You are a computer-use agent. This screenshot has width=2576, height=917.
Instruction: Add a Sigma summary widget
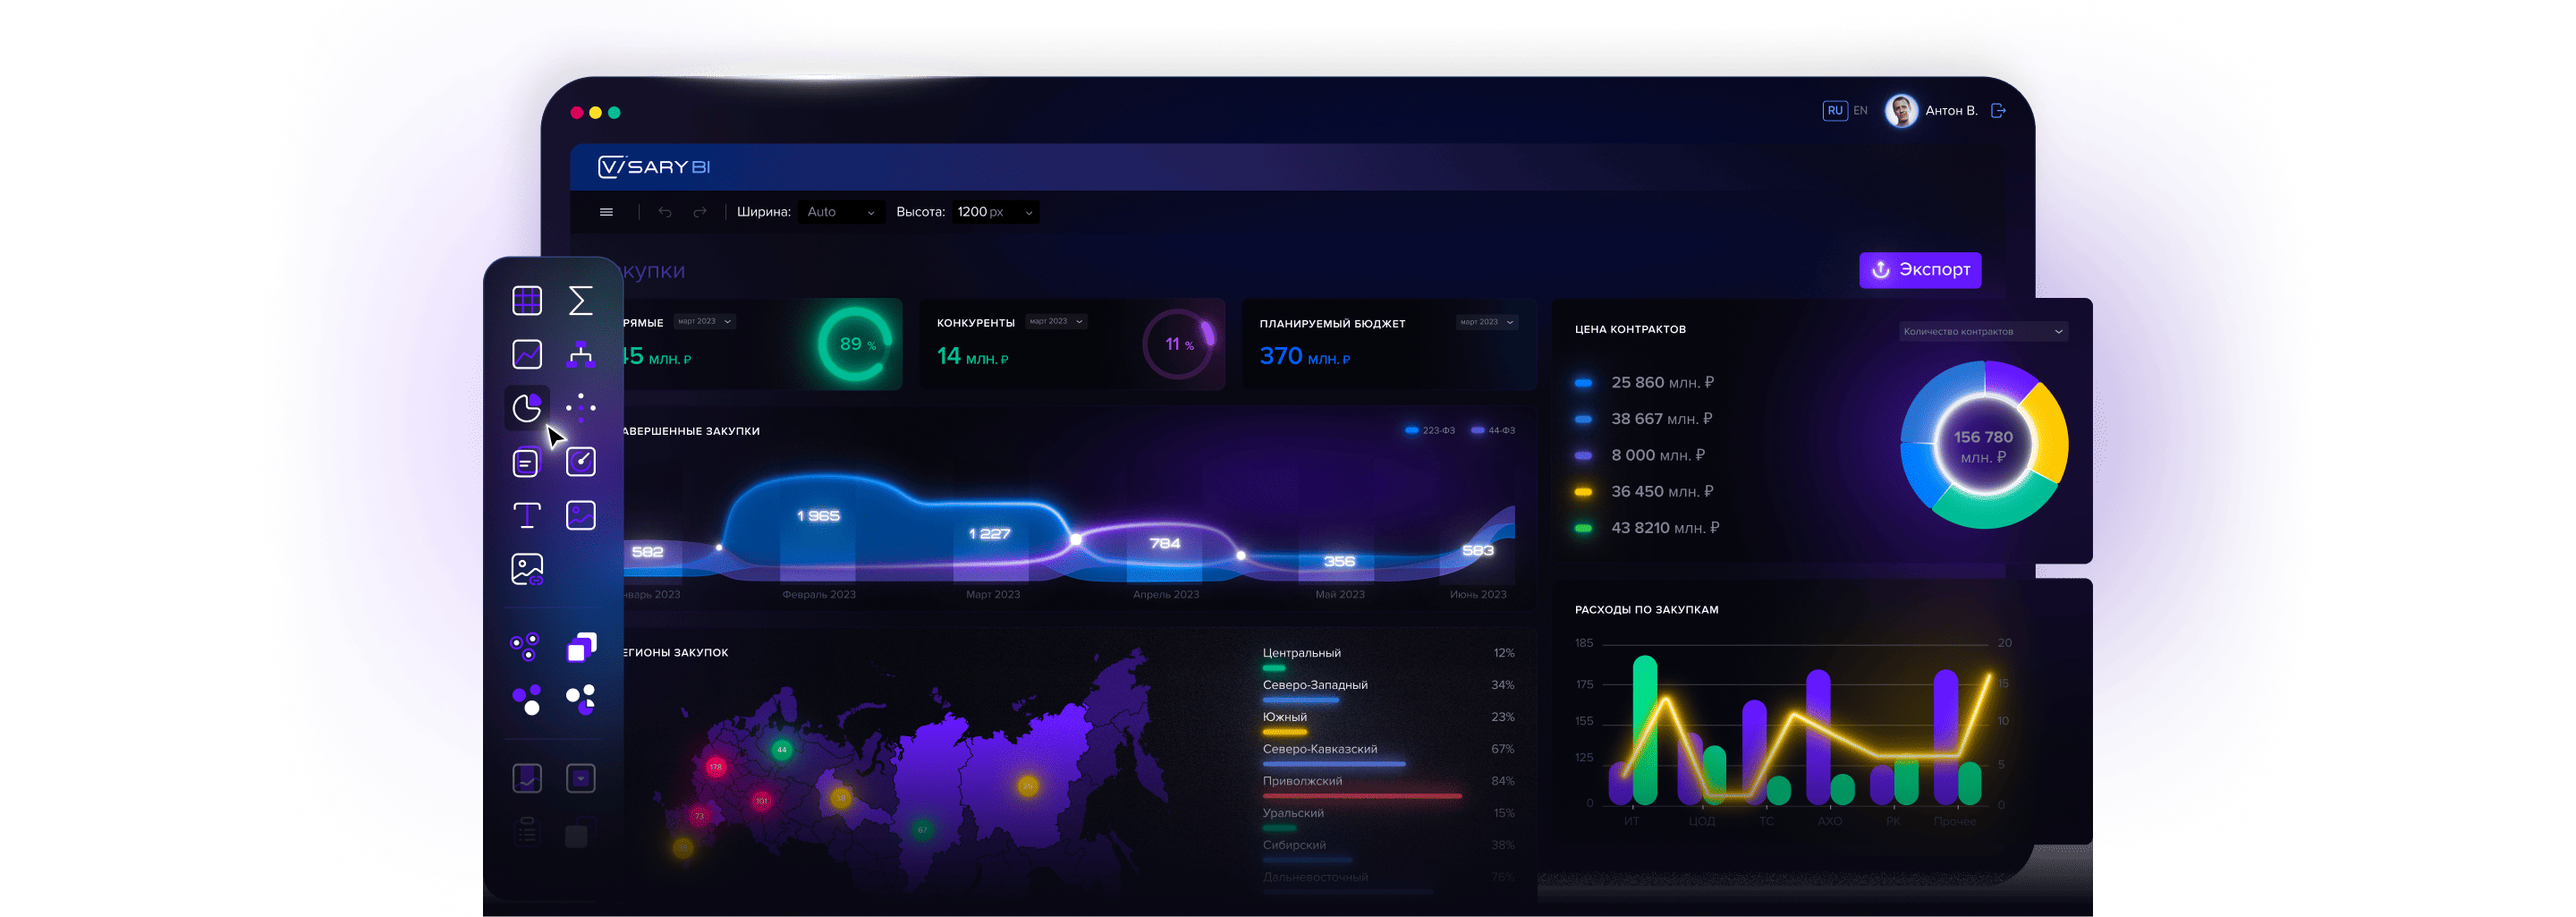(x=580, y=300)
